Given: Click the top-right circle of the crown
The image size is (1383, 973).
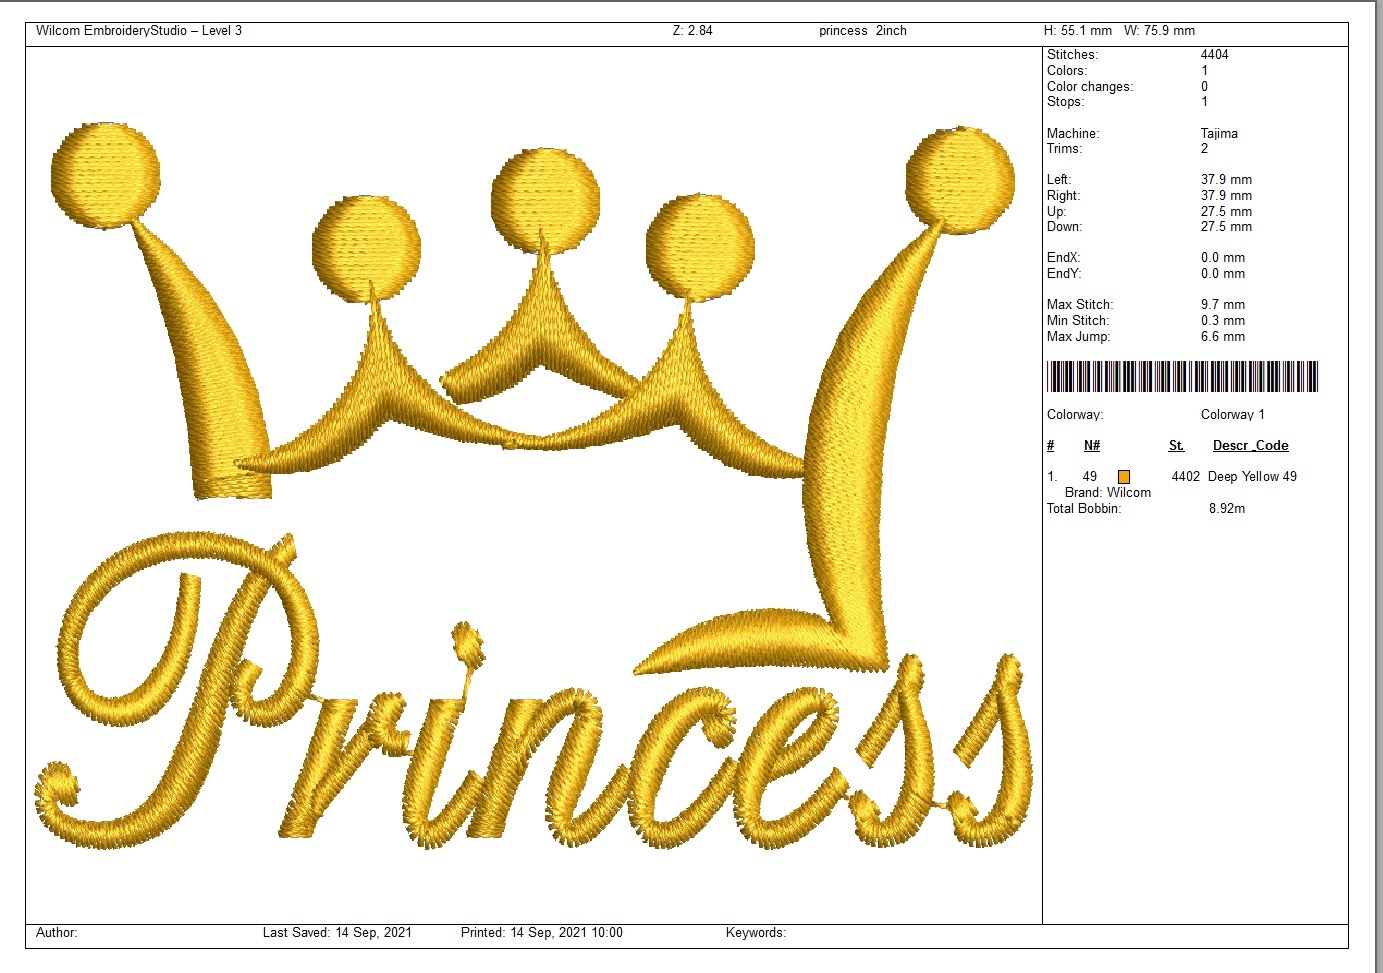Looking at the screenshot, I should pos(960,178).
